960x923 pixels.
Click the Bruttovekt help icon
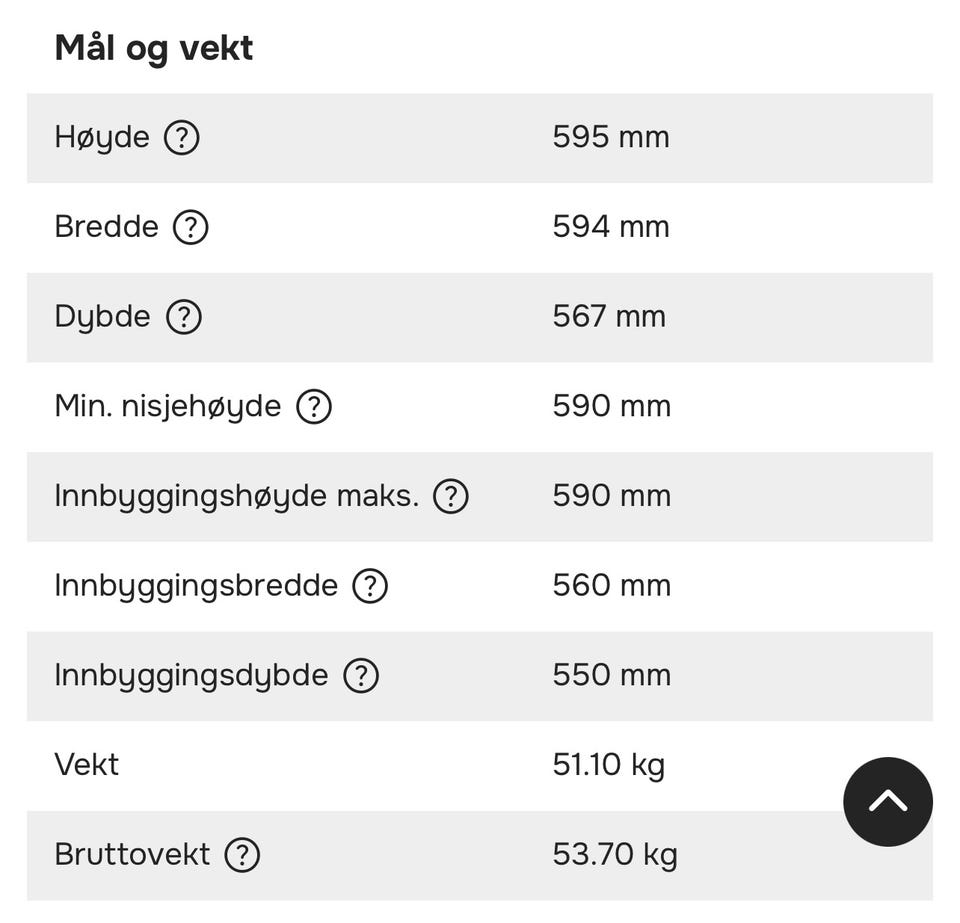(x=242, y=854)
